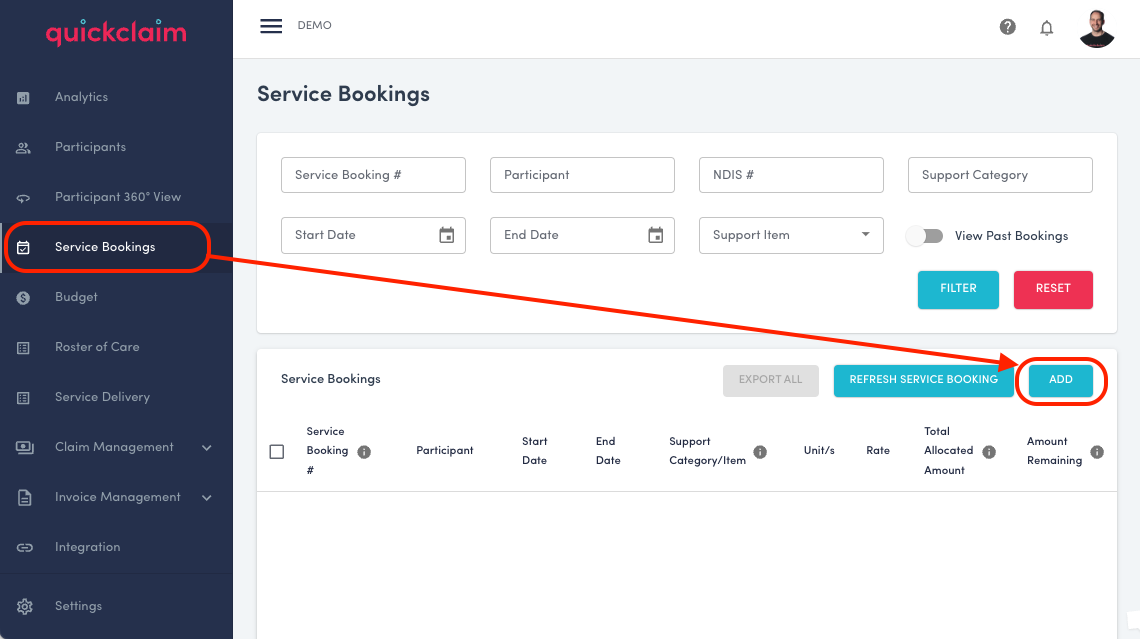
Task: Open Analytics from the sidebar
Action: pyautogui.click(x=24, y=97)
